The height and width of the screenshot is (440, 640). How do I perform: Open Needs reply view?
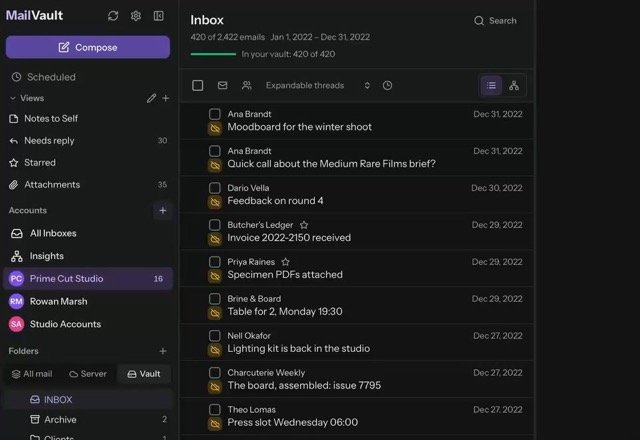(x=88, y=140)
